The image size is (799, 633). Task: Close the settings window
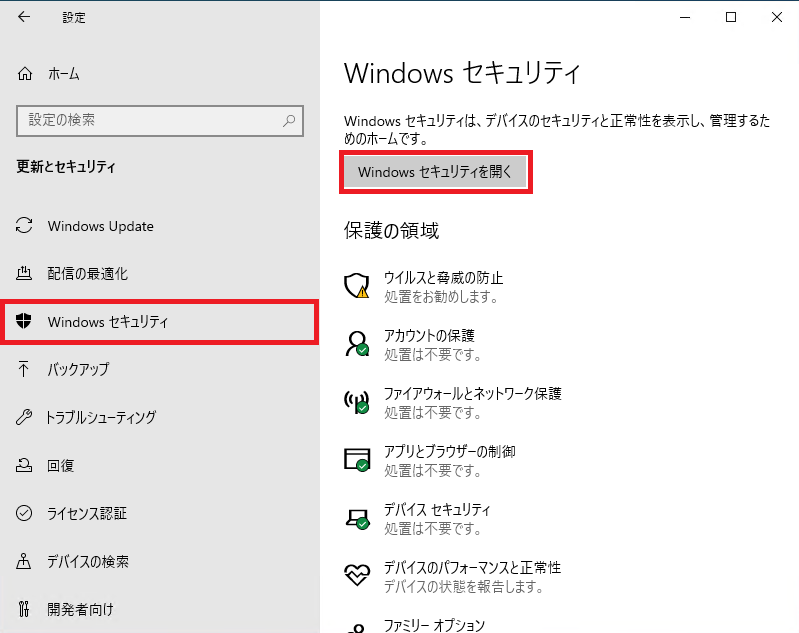pyautogui.click(x=777, y=17)
